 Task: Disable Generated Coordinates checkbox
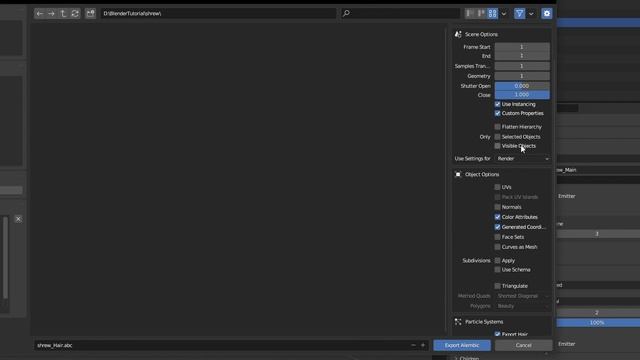497,227
